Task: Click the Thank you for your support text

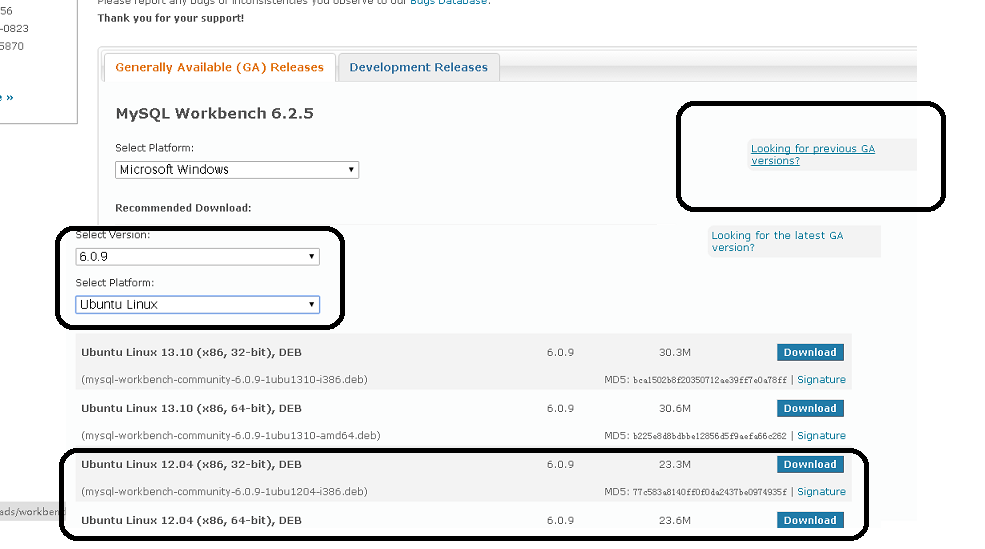Action: (x=170, y=18)
